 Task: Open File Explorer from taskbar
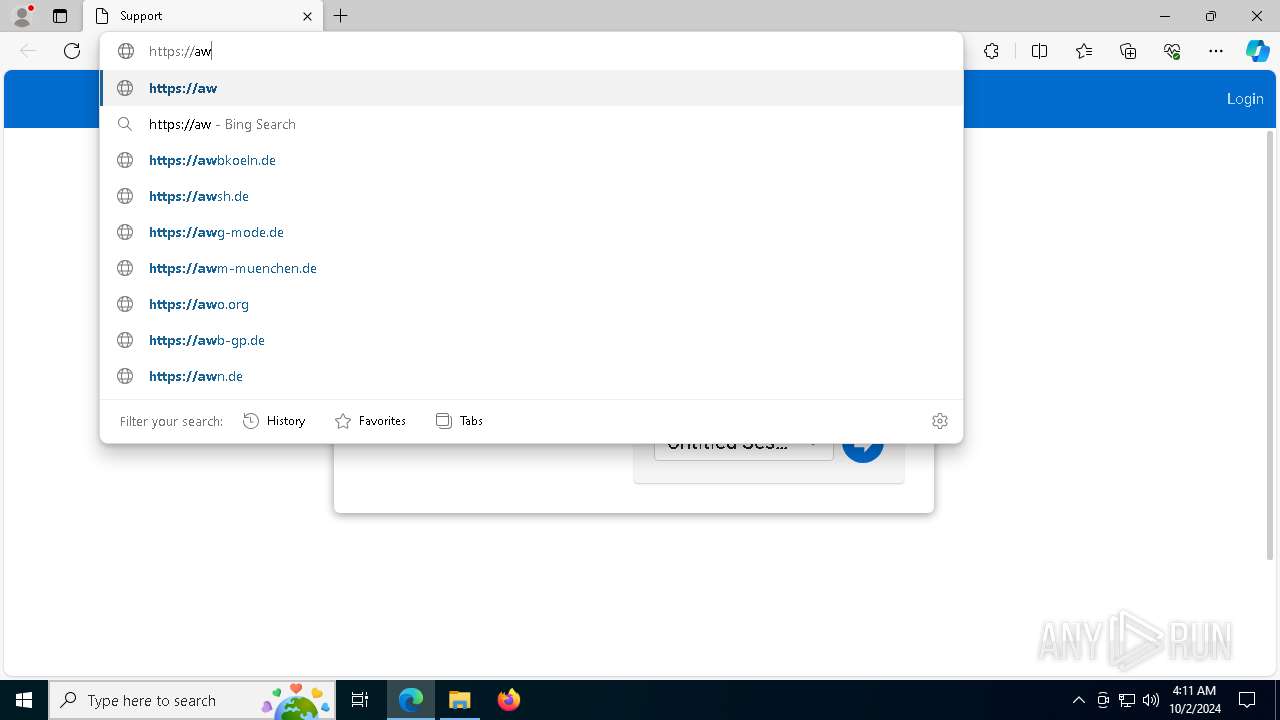coord(459,700)
